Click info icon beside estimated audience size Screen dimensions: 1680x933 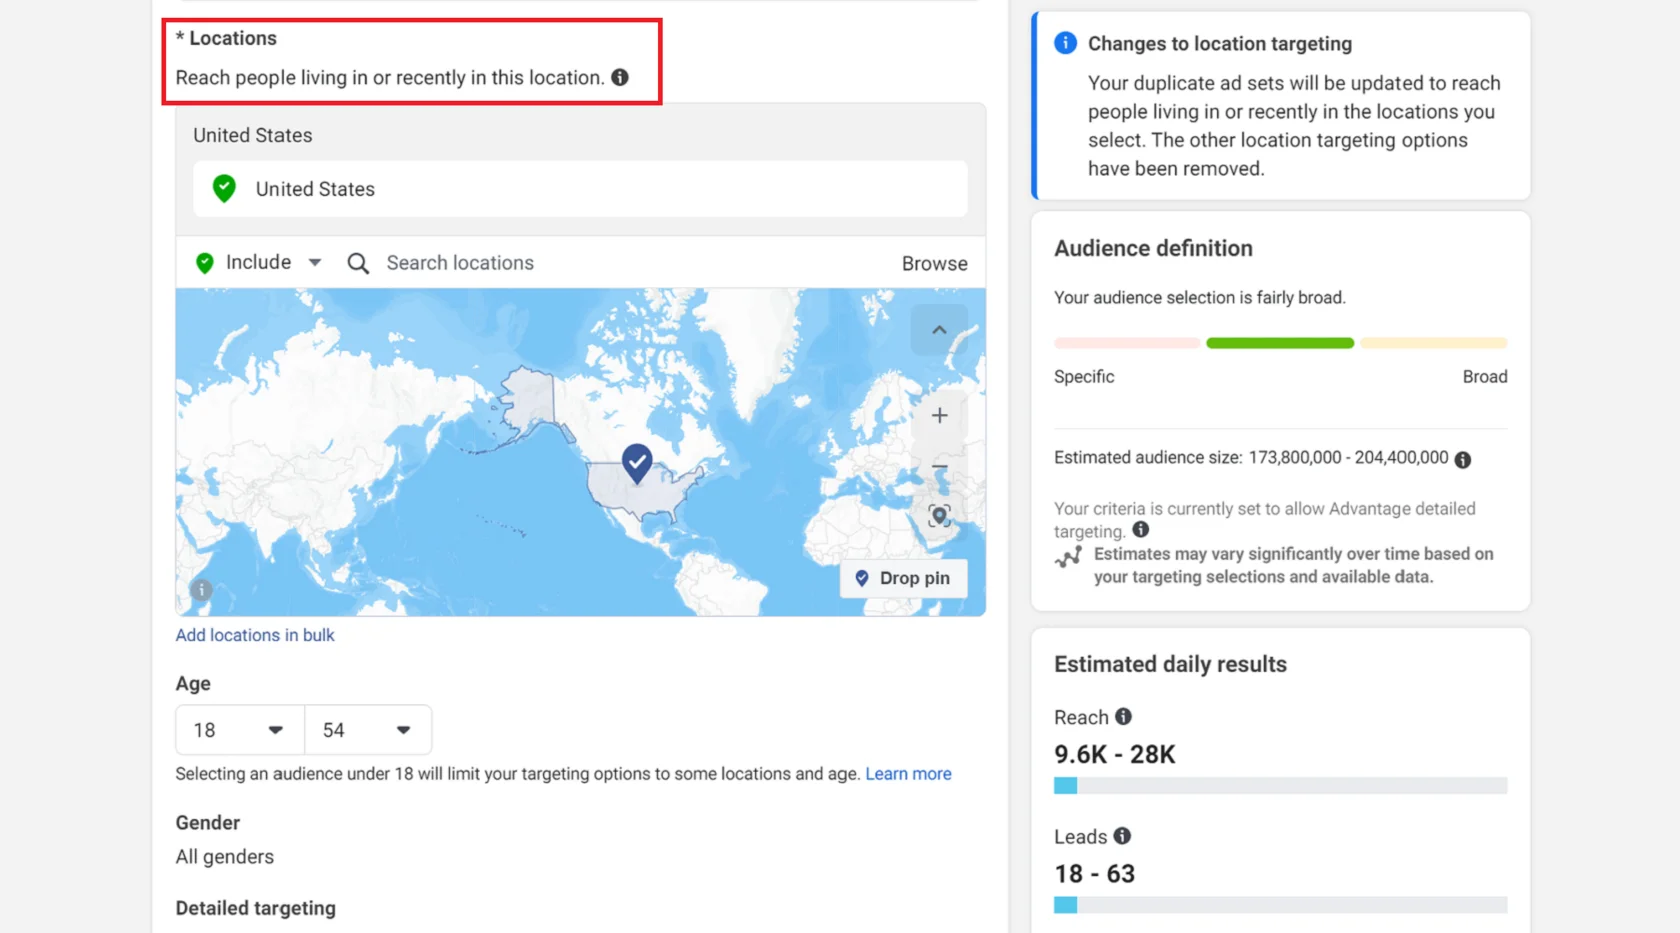tap(1463, 460)
